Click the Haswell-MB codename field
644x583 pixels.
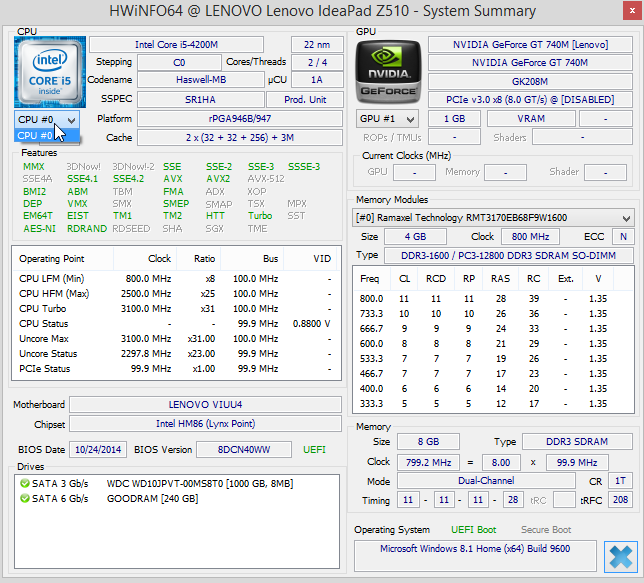tap(201, 80)
